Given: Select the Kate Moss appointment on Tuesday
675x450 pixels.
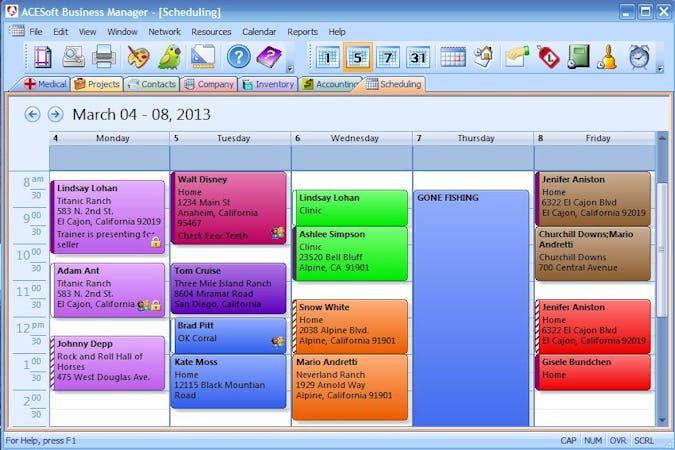Looking at the screenshot, I should [x=229, y=382].
